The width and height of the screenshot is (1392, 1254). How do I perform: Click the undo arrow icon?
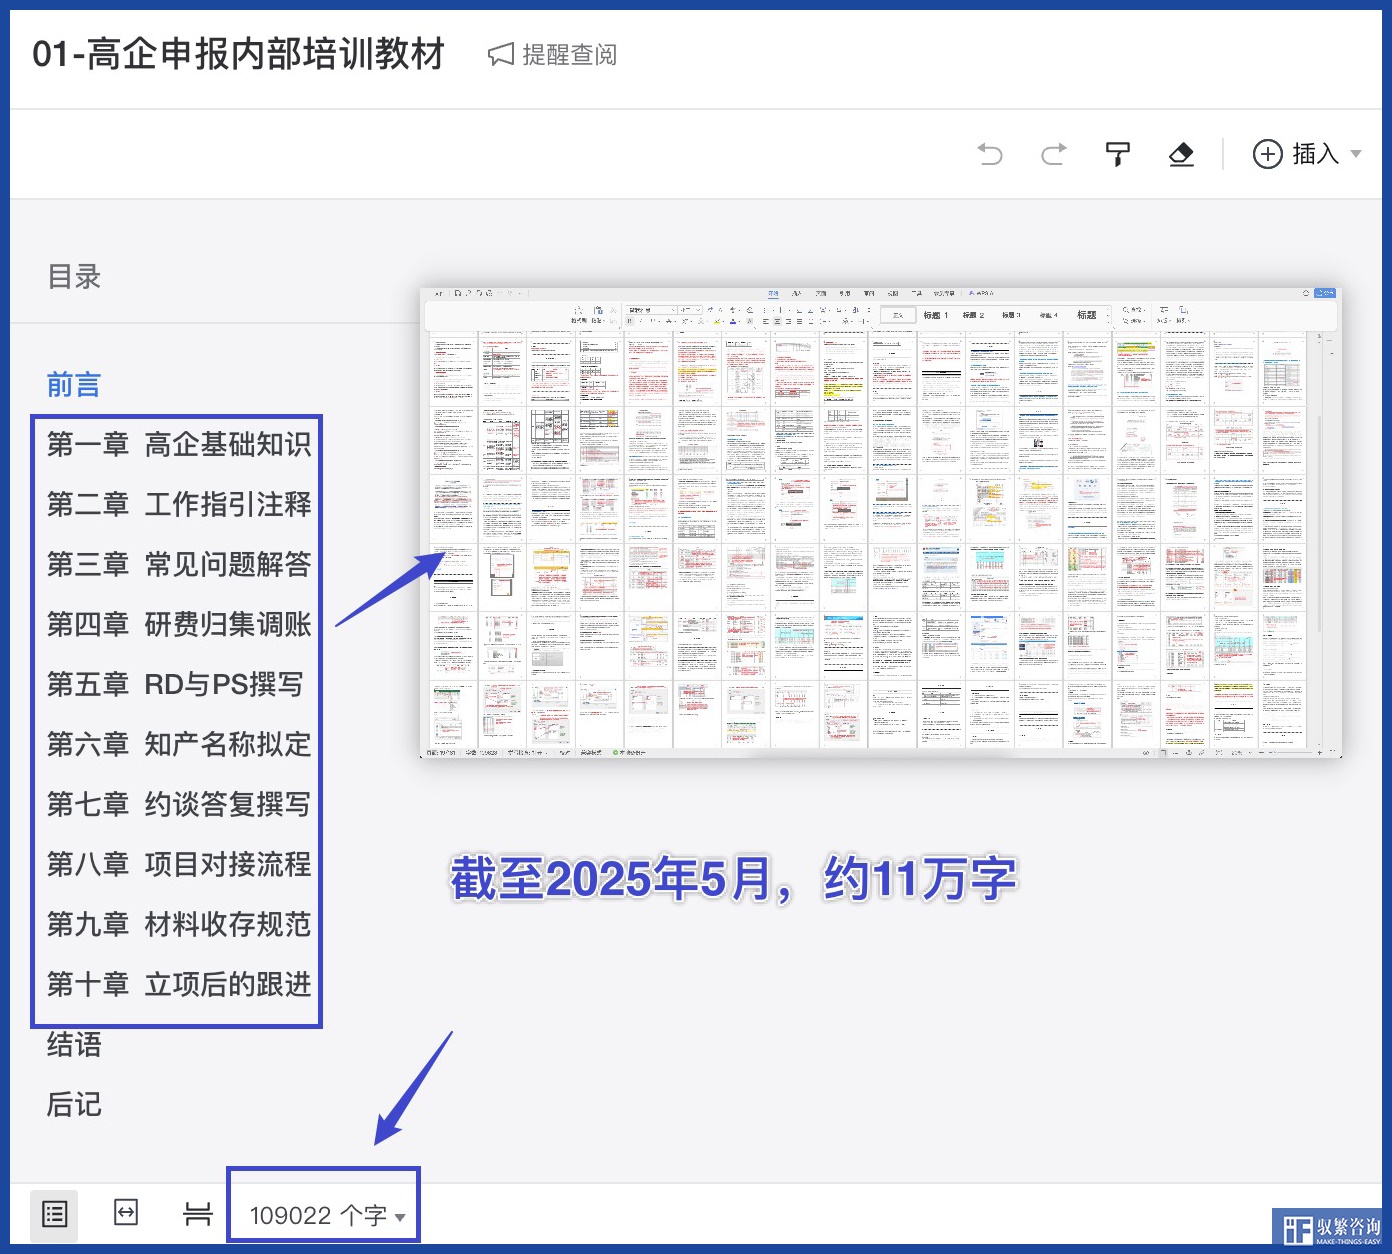pos(990,154)
